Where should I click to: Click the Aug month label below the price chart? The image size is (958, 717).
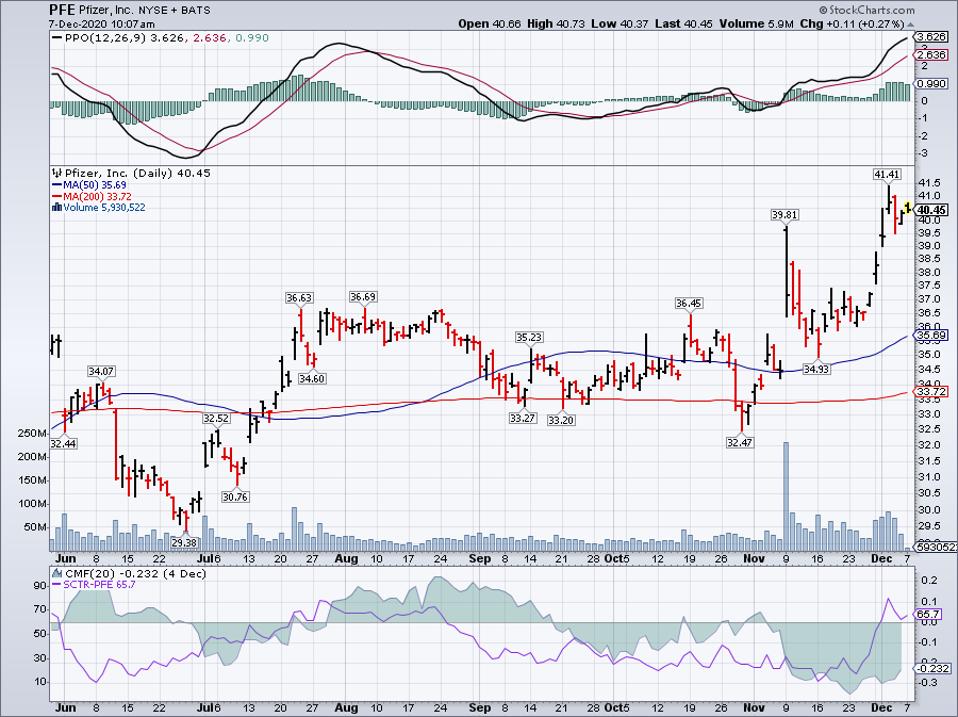point(346,559)
